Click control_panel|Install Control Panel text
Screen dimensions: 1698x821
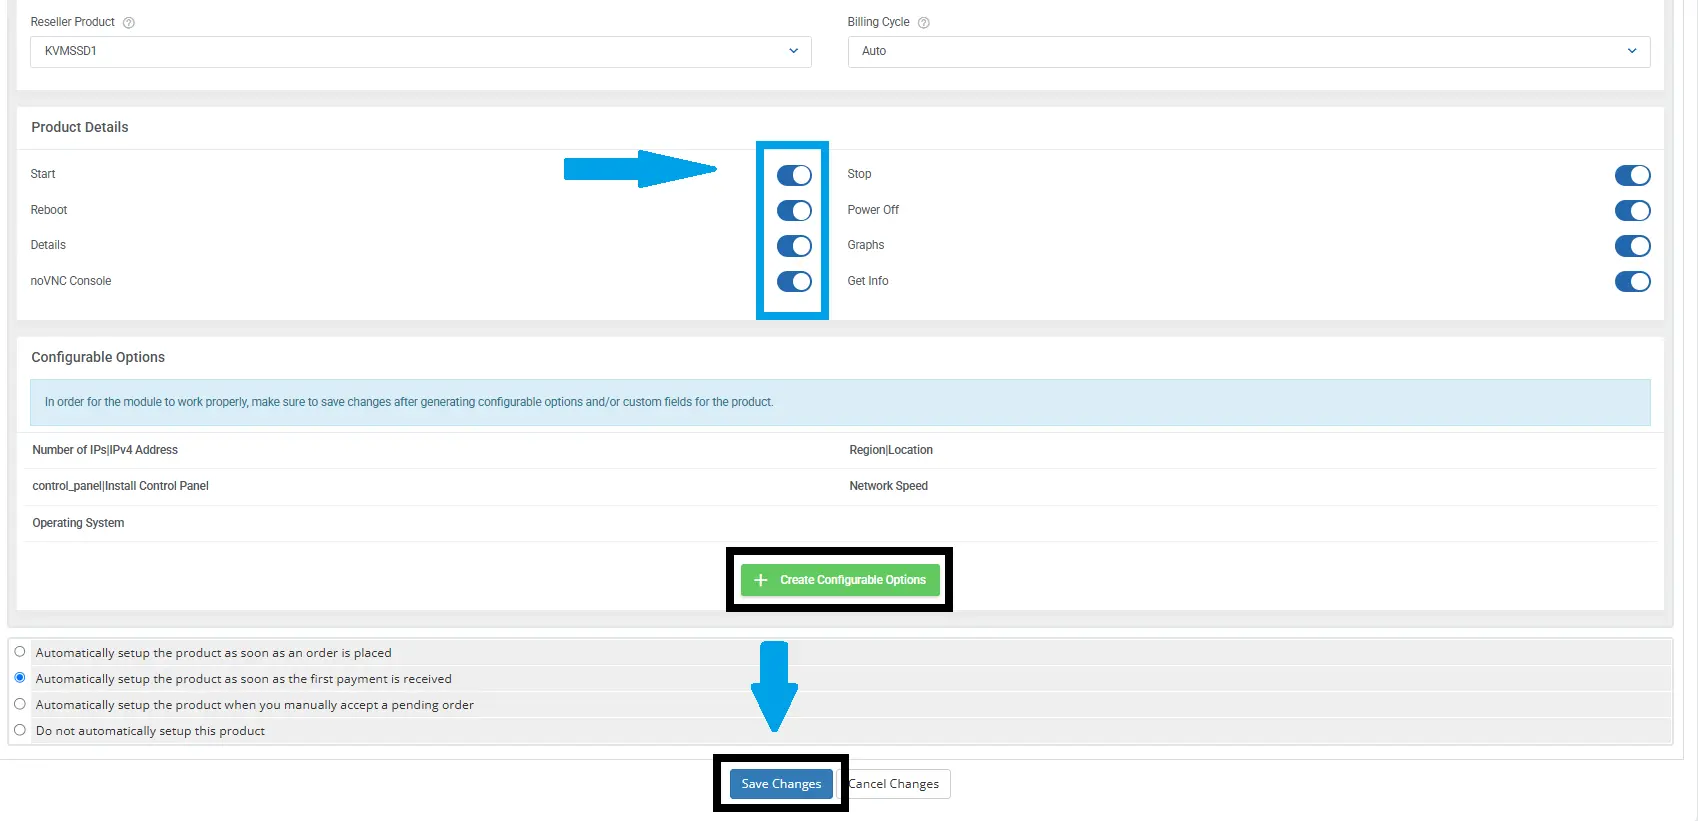pos(120,486)
